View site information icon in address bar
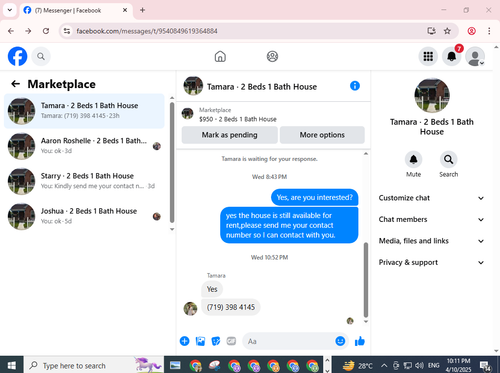The image size is (500, 373). 67,31
